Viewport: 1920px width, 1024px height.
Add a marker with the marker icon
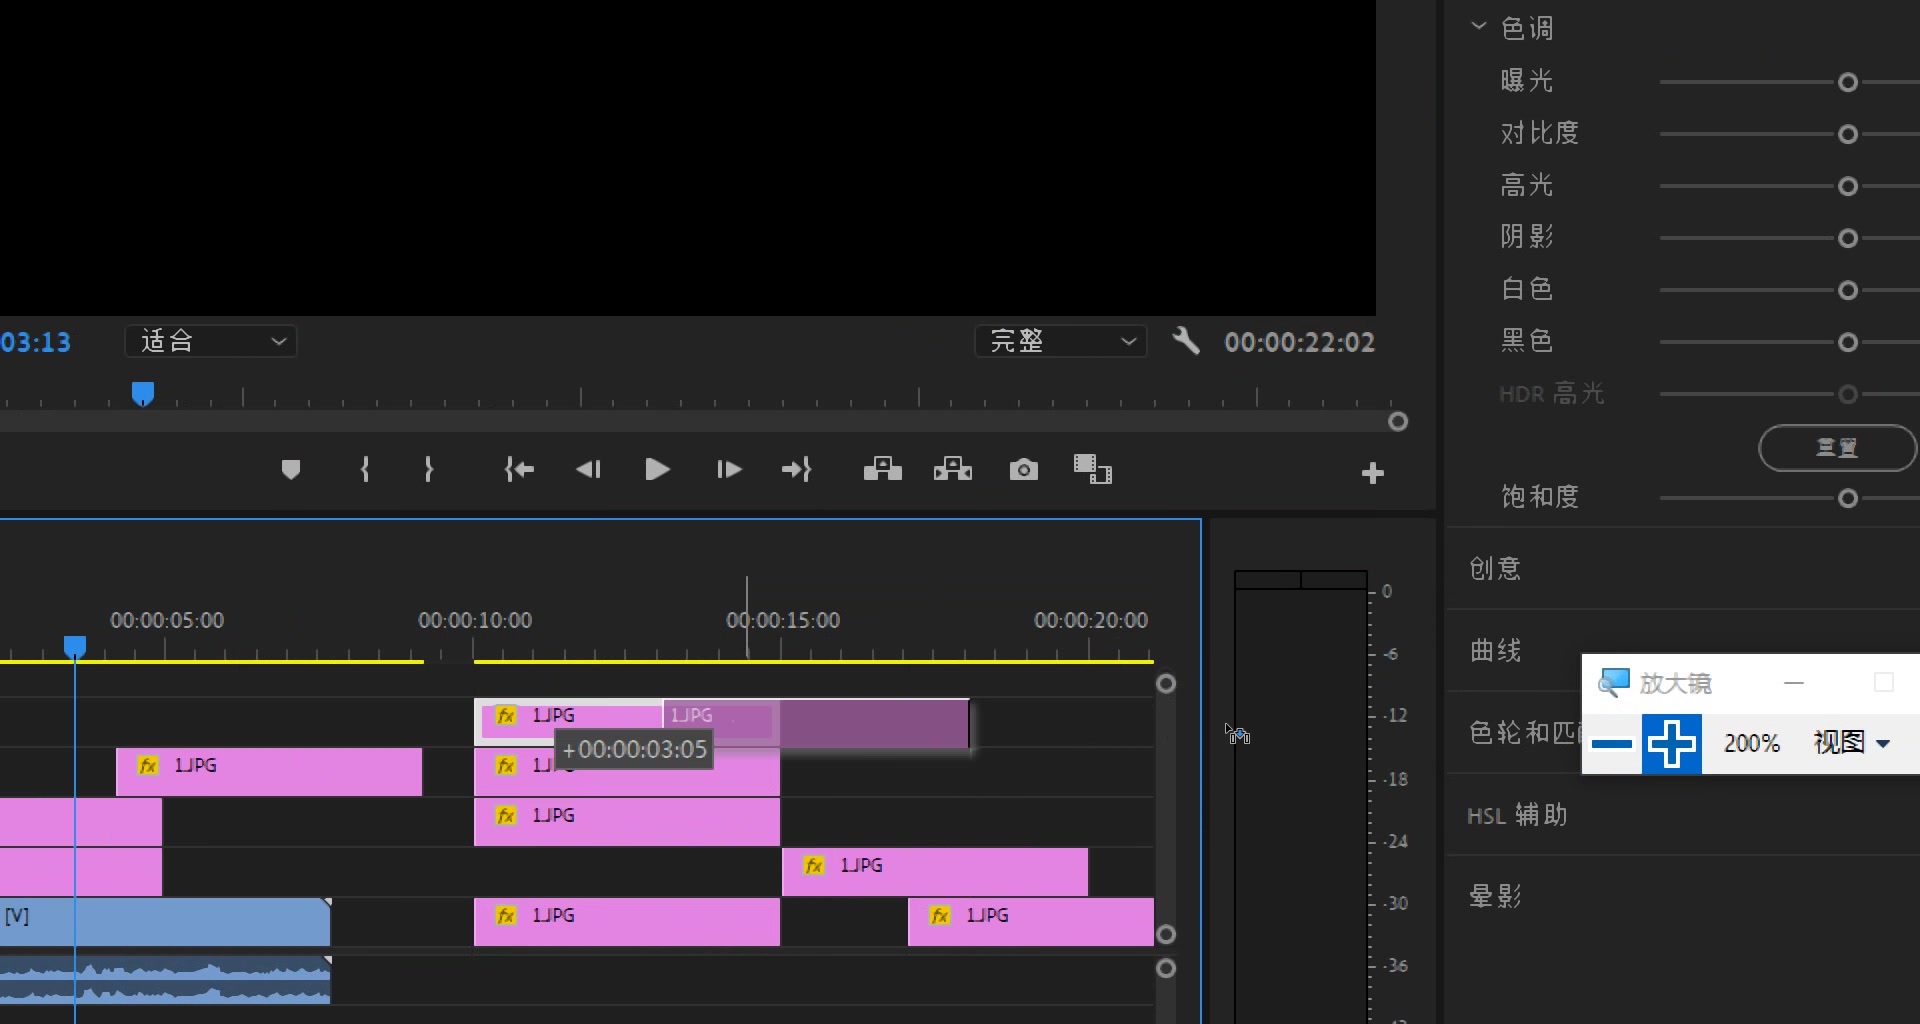[291, 470]
